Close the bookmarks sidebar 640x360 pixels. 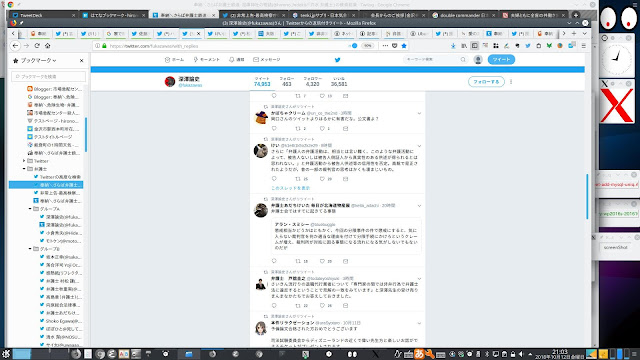point(82,60)
